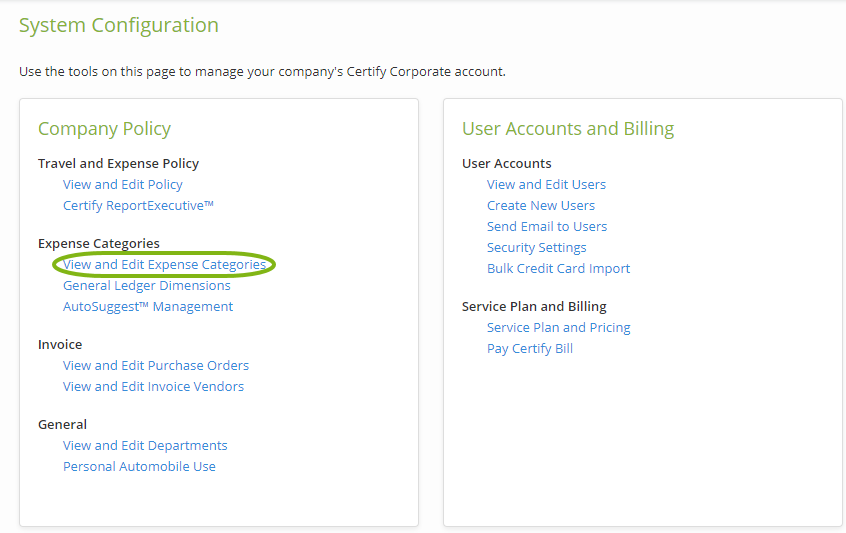
Task: Open Service Plan and Pricing link
Action: point(558,327)
